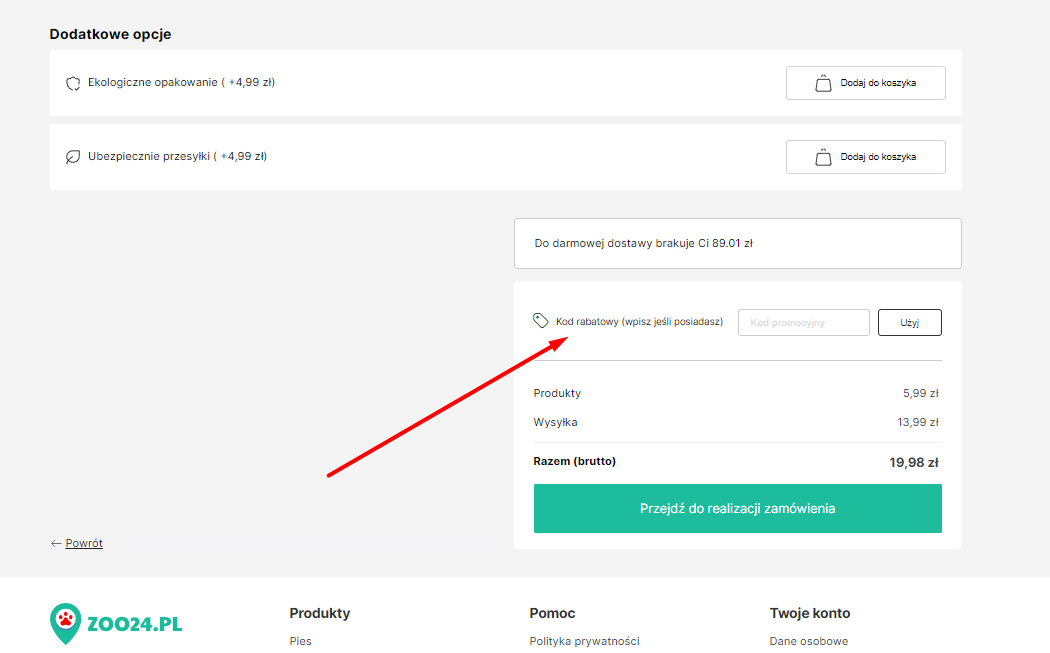Focus the Kod promocyjny input field
The image size is (1050, 653).
804,322
